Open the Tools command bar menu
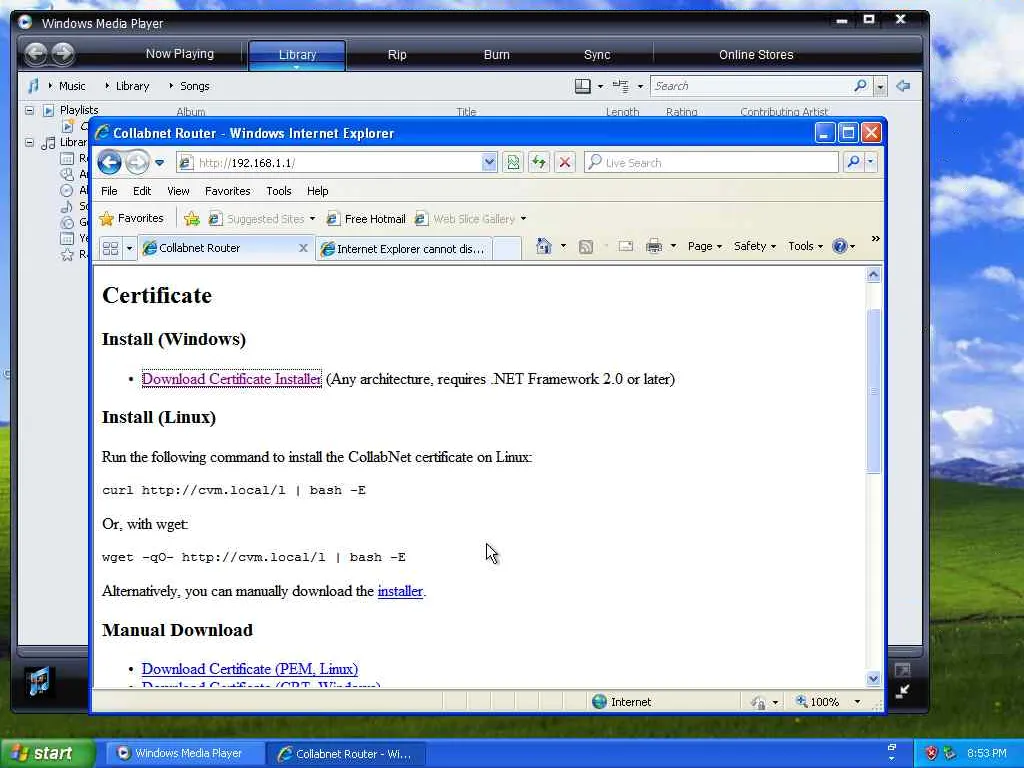This screenshot has height=768, width=1024. pos(805,246)
